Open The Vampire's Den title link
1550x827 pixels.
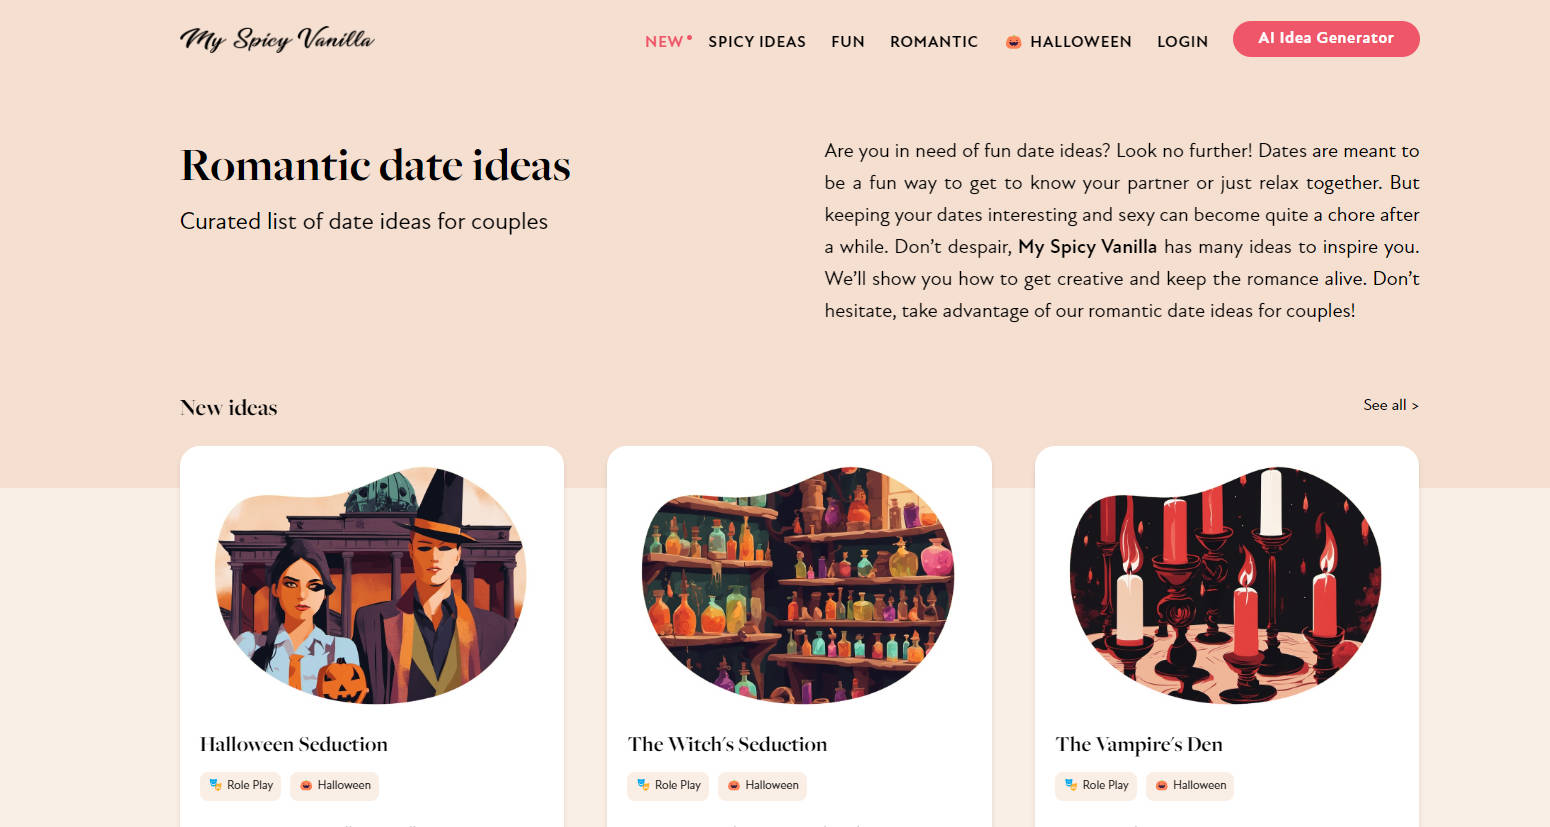click(x=1139, y=744)
